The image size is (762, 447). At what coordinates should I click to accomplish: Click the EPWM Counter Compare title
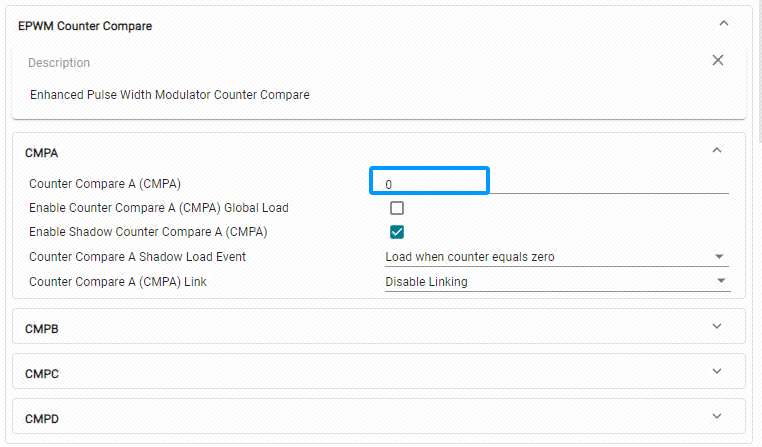pyautogui.click(x=85, y=26)
